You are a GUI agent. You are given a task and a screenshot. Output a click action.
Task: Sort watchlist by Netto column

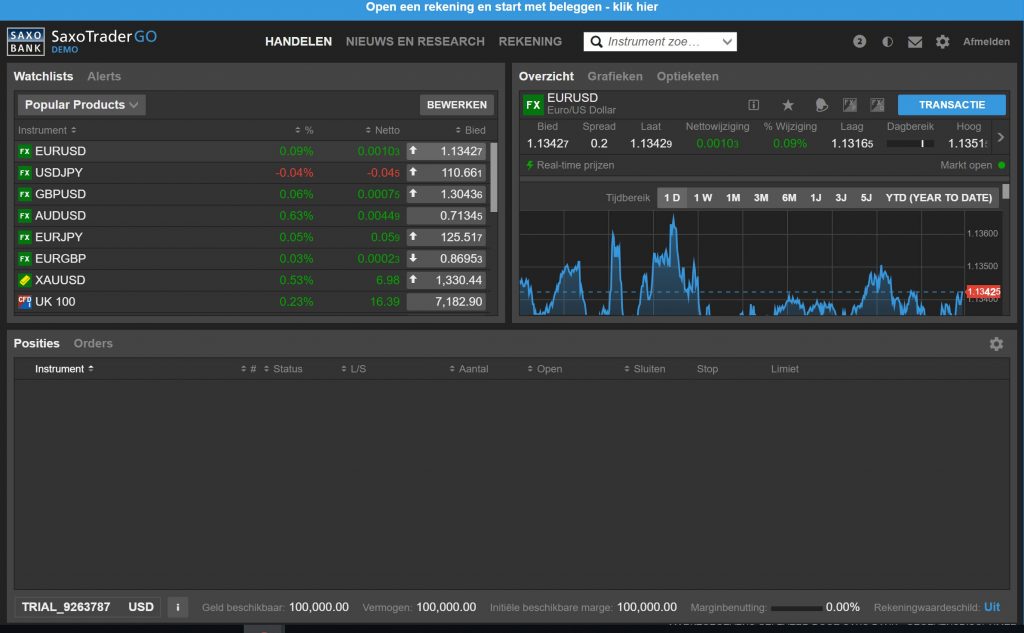383,130
